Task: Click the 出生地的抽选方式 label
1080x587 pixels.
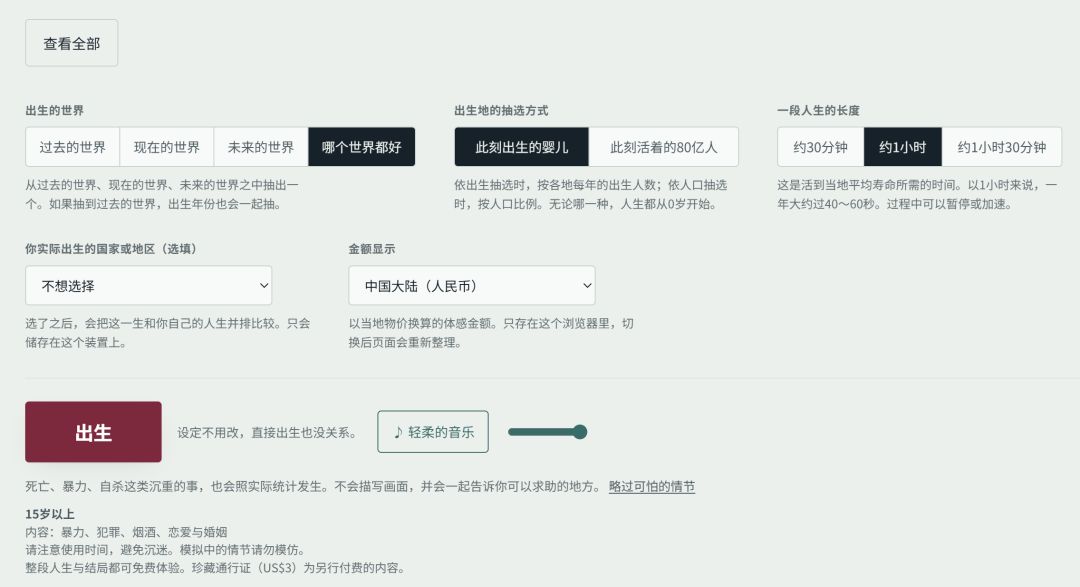Action: (x=501, y=110)
